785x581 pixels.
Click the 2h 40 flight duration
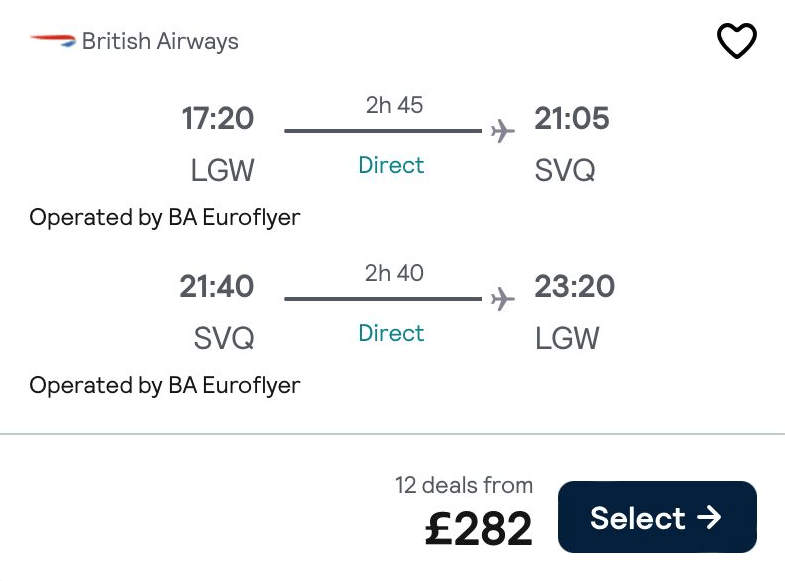pyautogui.click(x=394, y=273)
